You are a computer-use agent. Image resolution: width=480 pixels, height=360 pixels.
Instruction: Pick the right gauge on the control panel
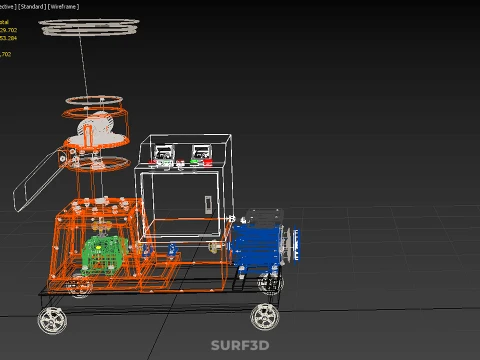coord(201,152)
